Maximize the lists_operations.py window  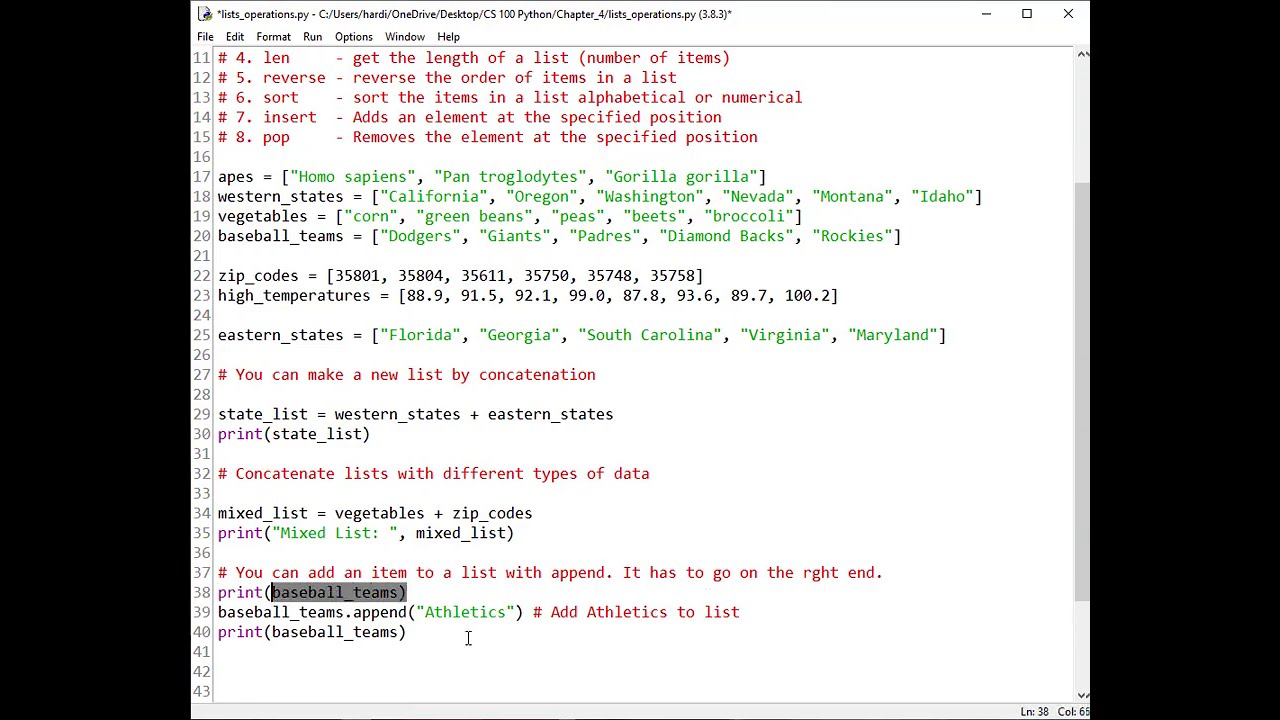pos(1027,14)
